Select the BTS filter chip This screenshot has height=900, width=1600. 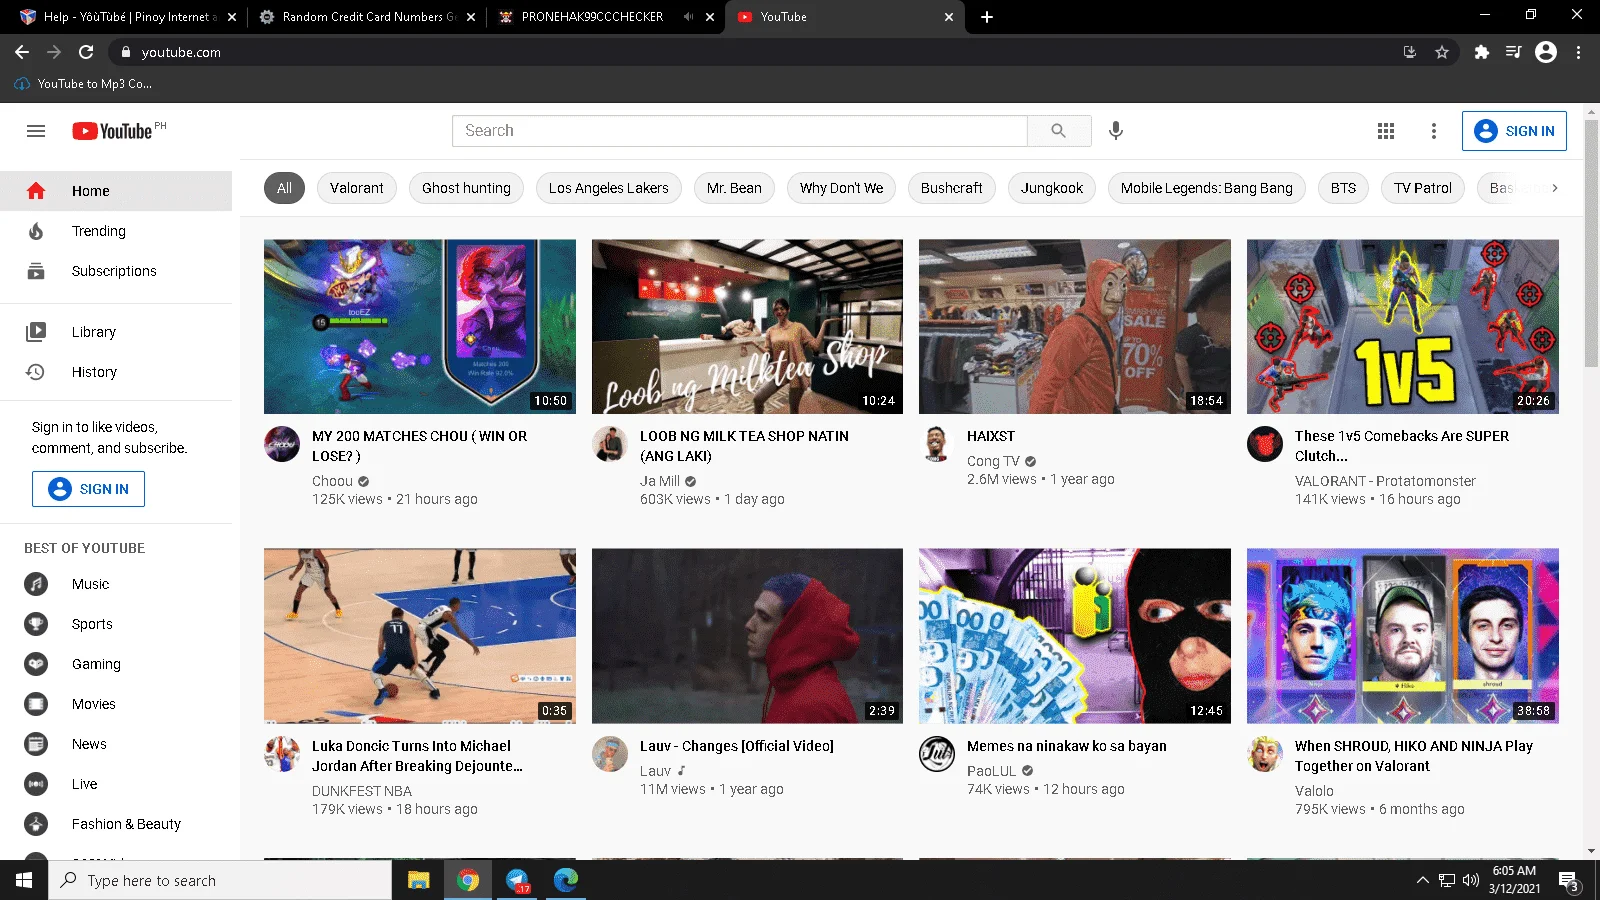(x=1344, y=188)
